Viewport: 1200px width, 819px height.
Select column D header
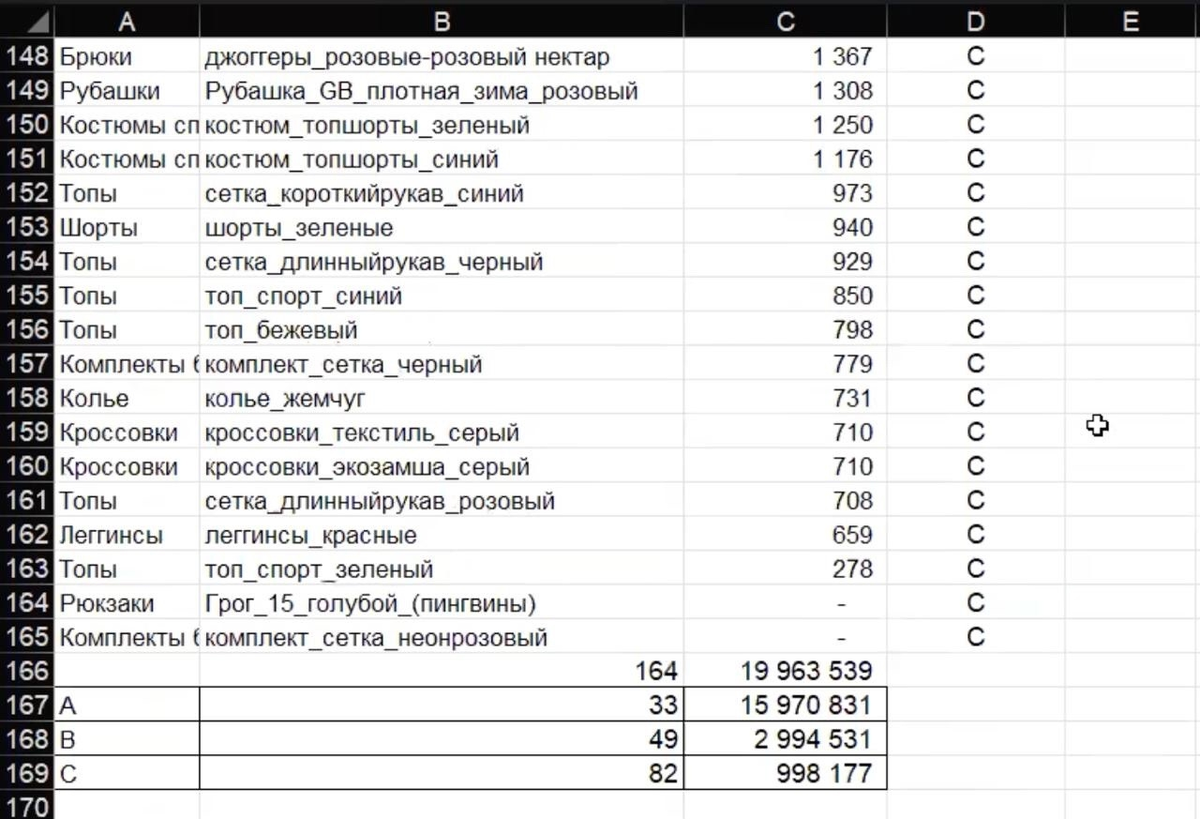coord(976,21)
